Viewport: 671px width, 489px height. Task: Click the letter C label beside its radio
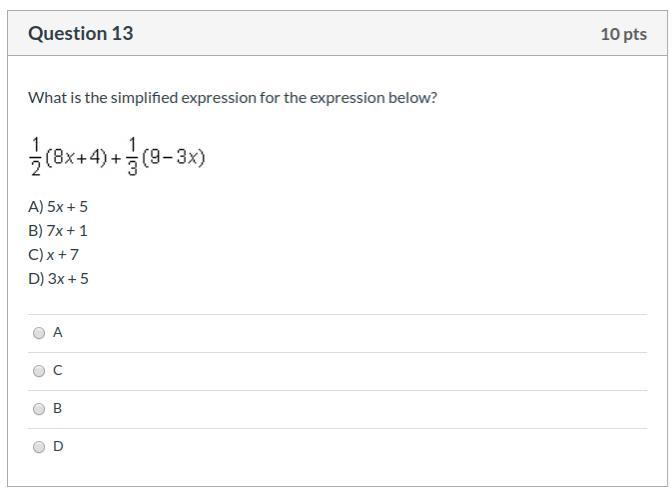click(58, 370)
